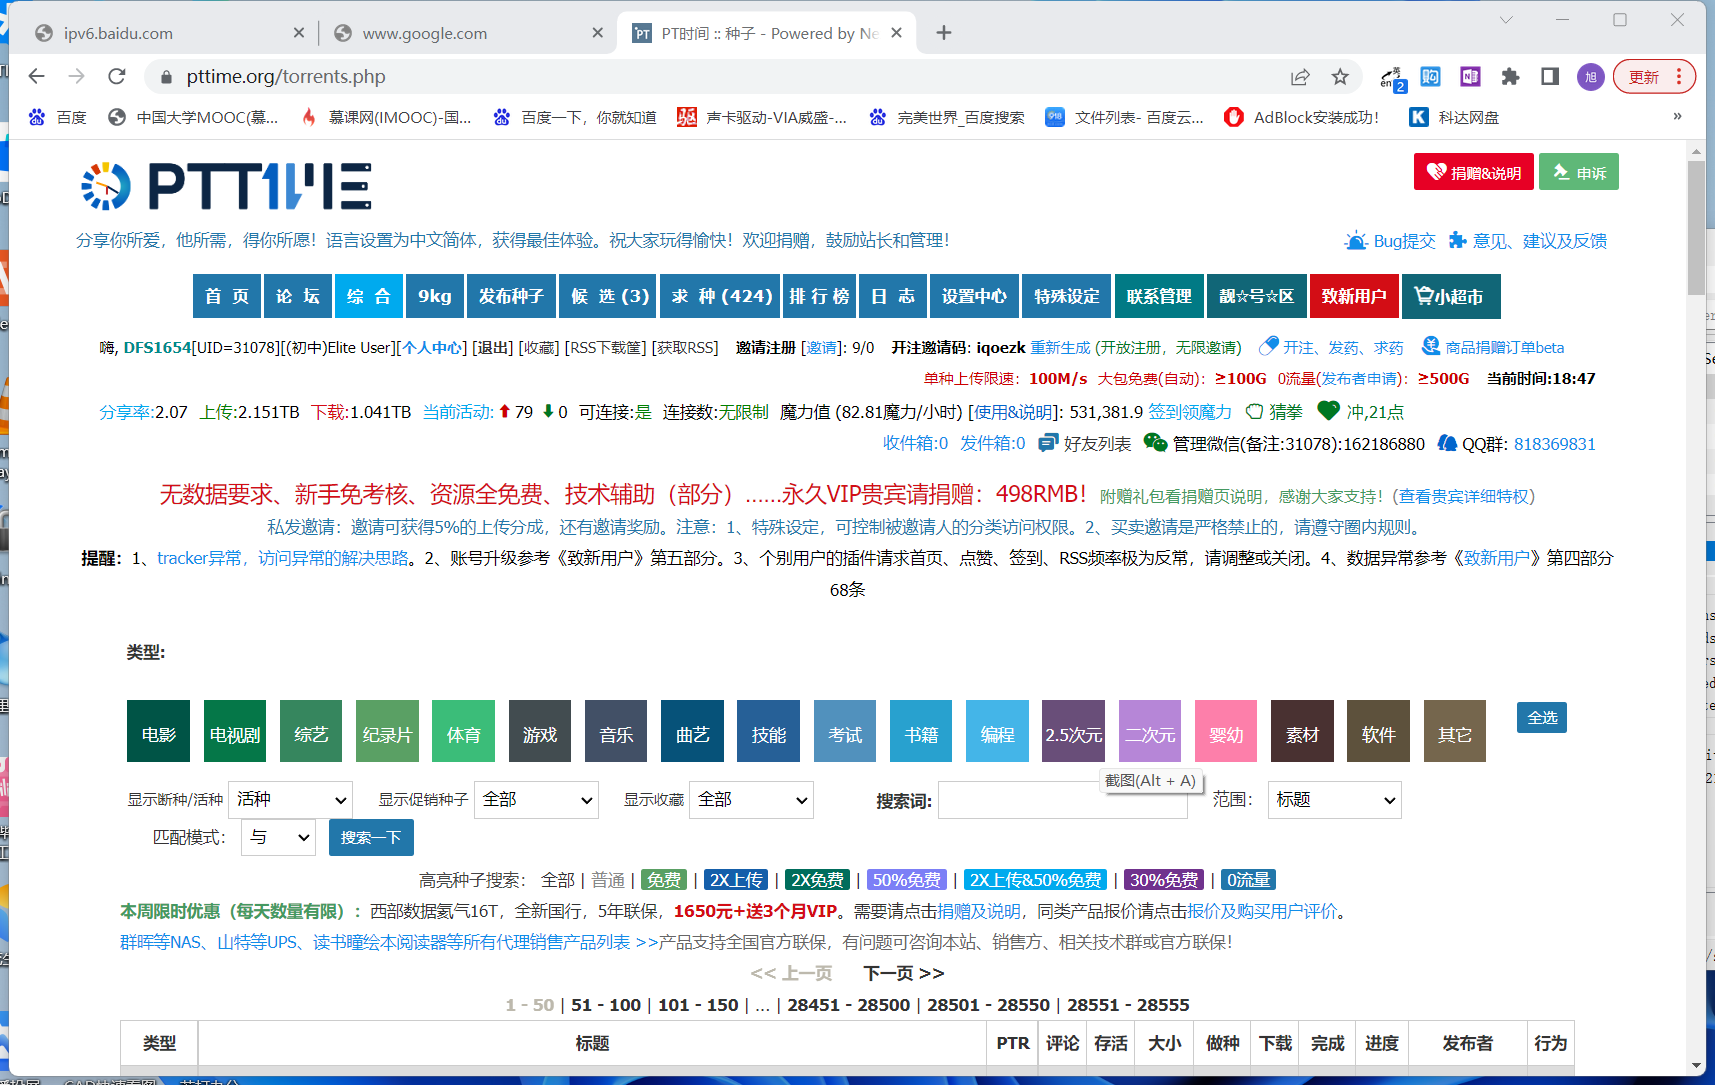Toggle the 软件 category tile
Viewport: 1715px width, 1085px height.
(x=1378, y=731)
